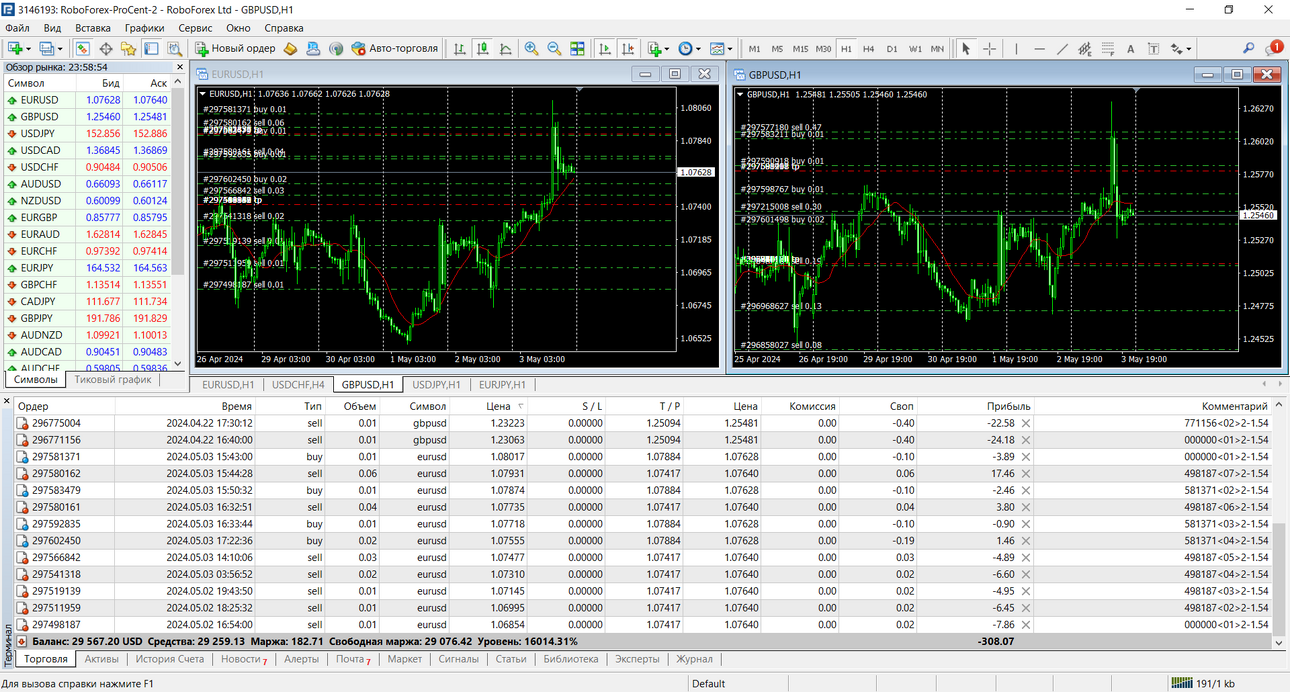Viewport: 1290px width, 692px height.
Task: Open Тиковый график tab
Action: click(x=113, y=379)
